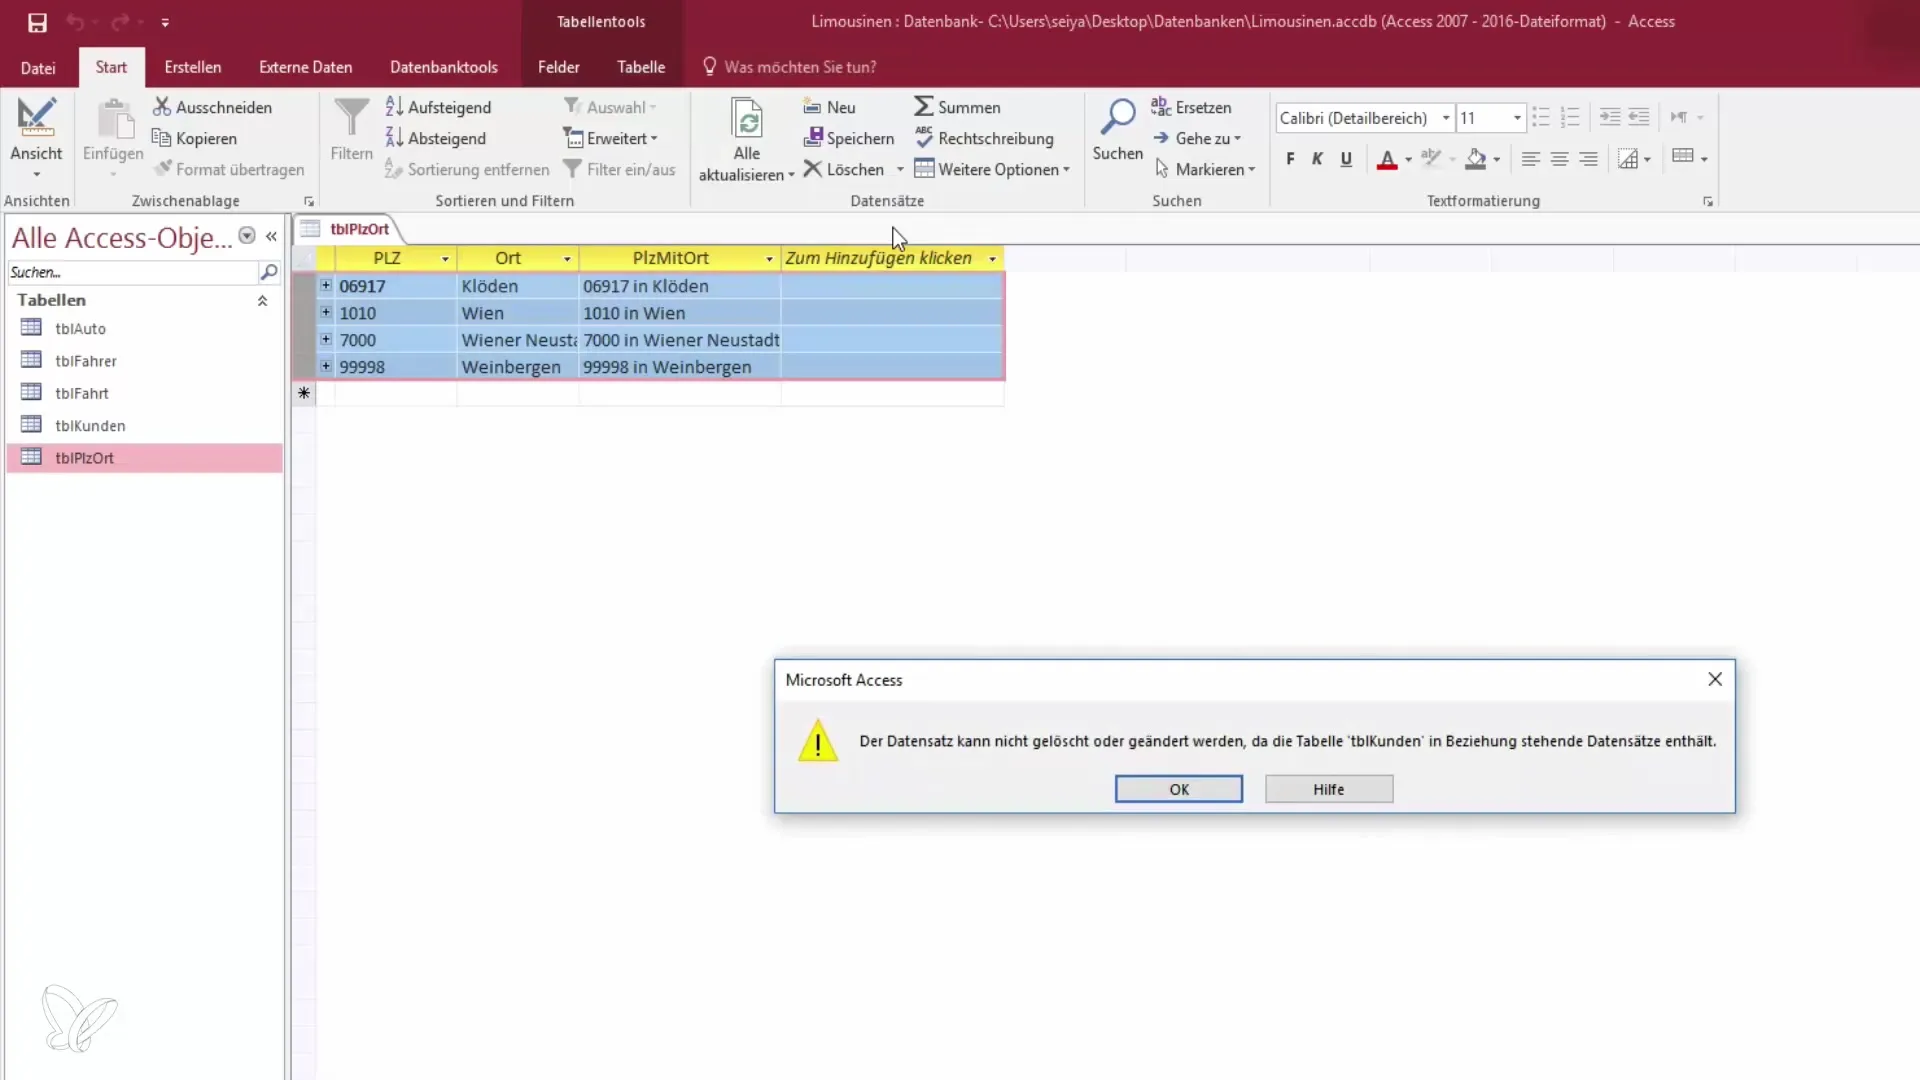Screen dimensions: 1920x1080
Task: Align text left
Action: coord(1530,159)
